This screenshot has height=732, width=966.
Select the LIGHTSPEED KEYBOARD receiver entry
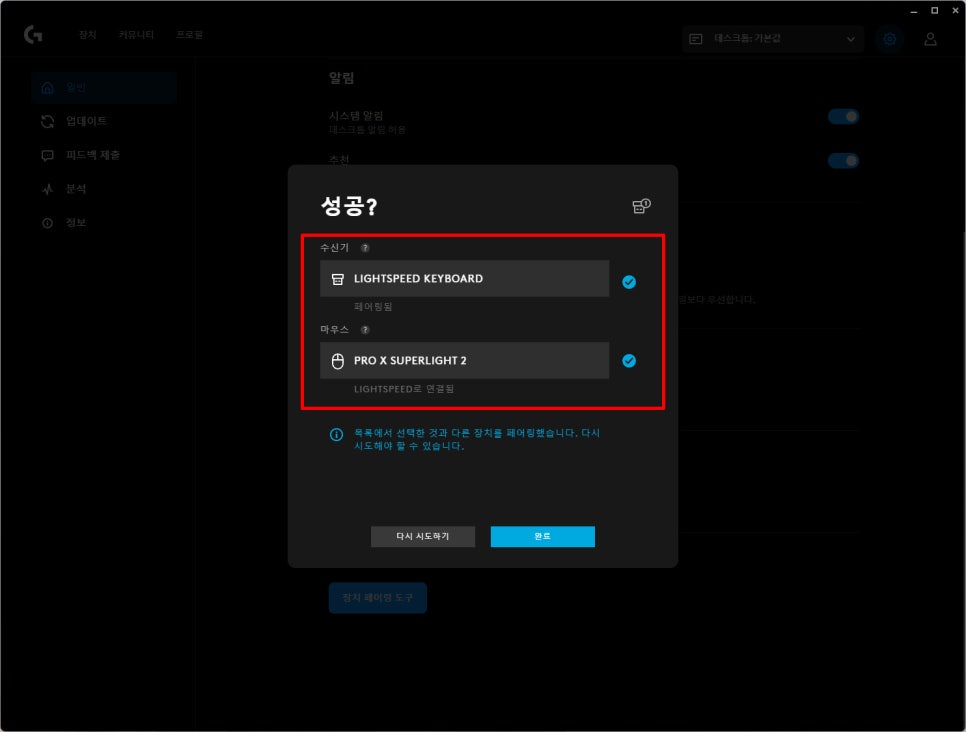point(464,279)
